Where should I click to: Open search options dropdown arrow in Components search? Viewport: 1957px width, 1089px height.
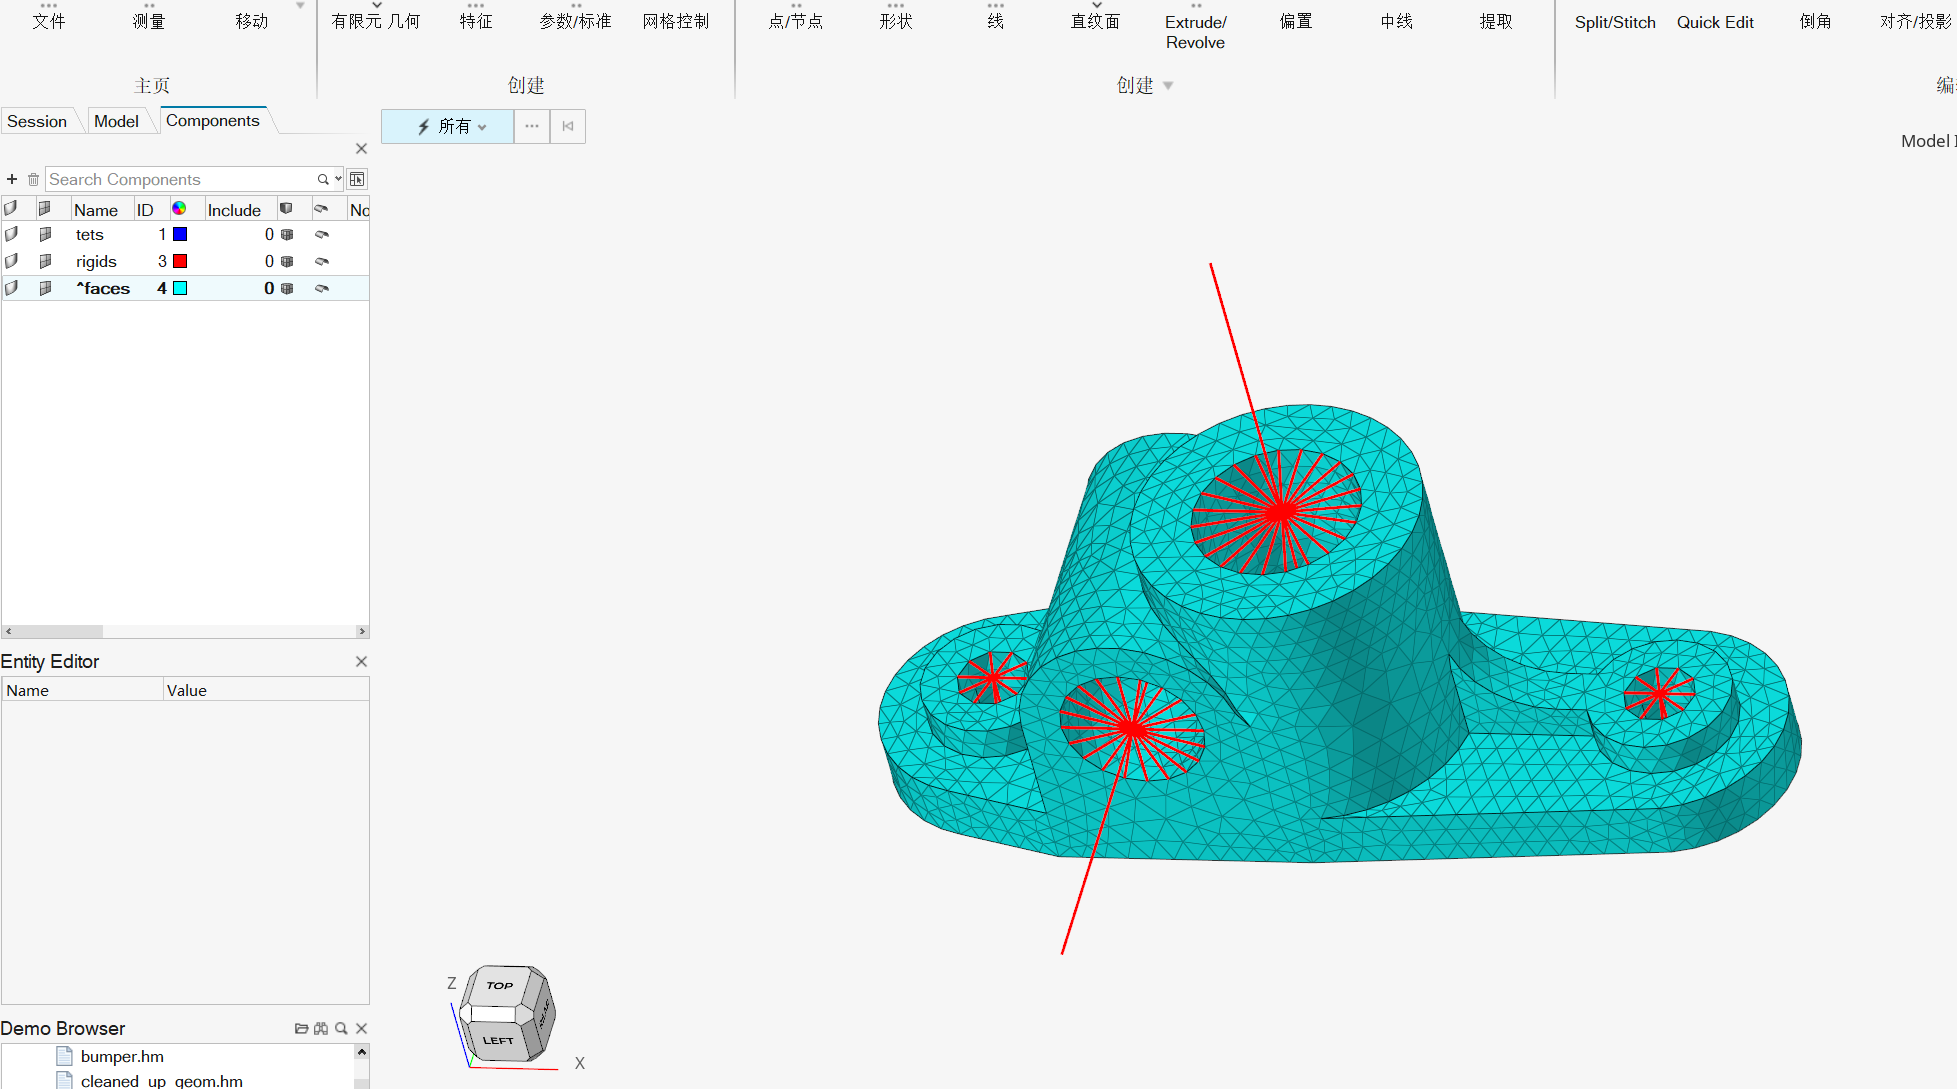(338, 179)
